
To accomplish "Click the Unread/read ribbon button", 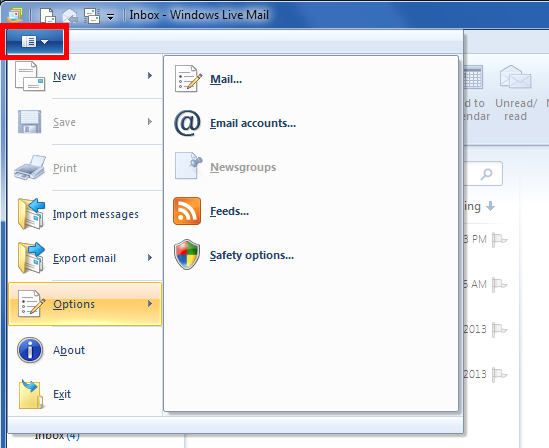I will (515, 93).
